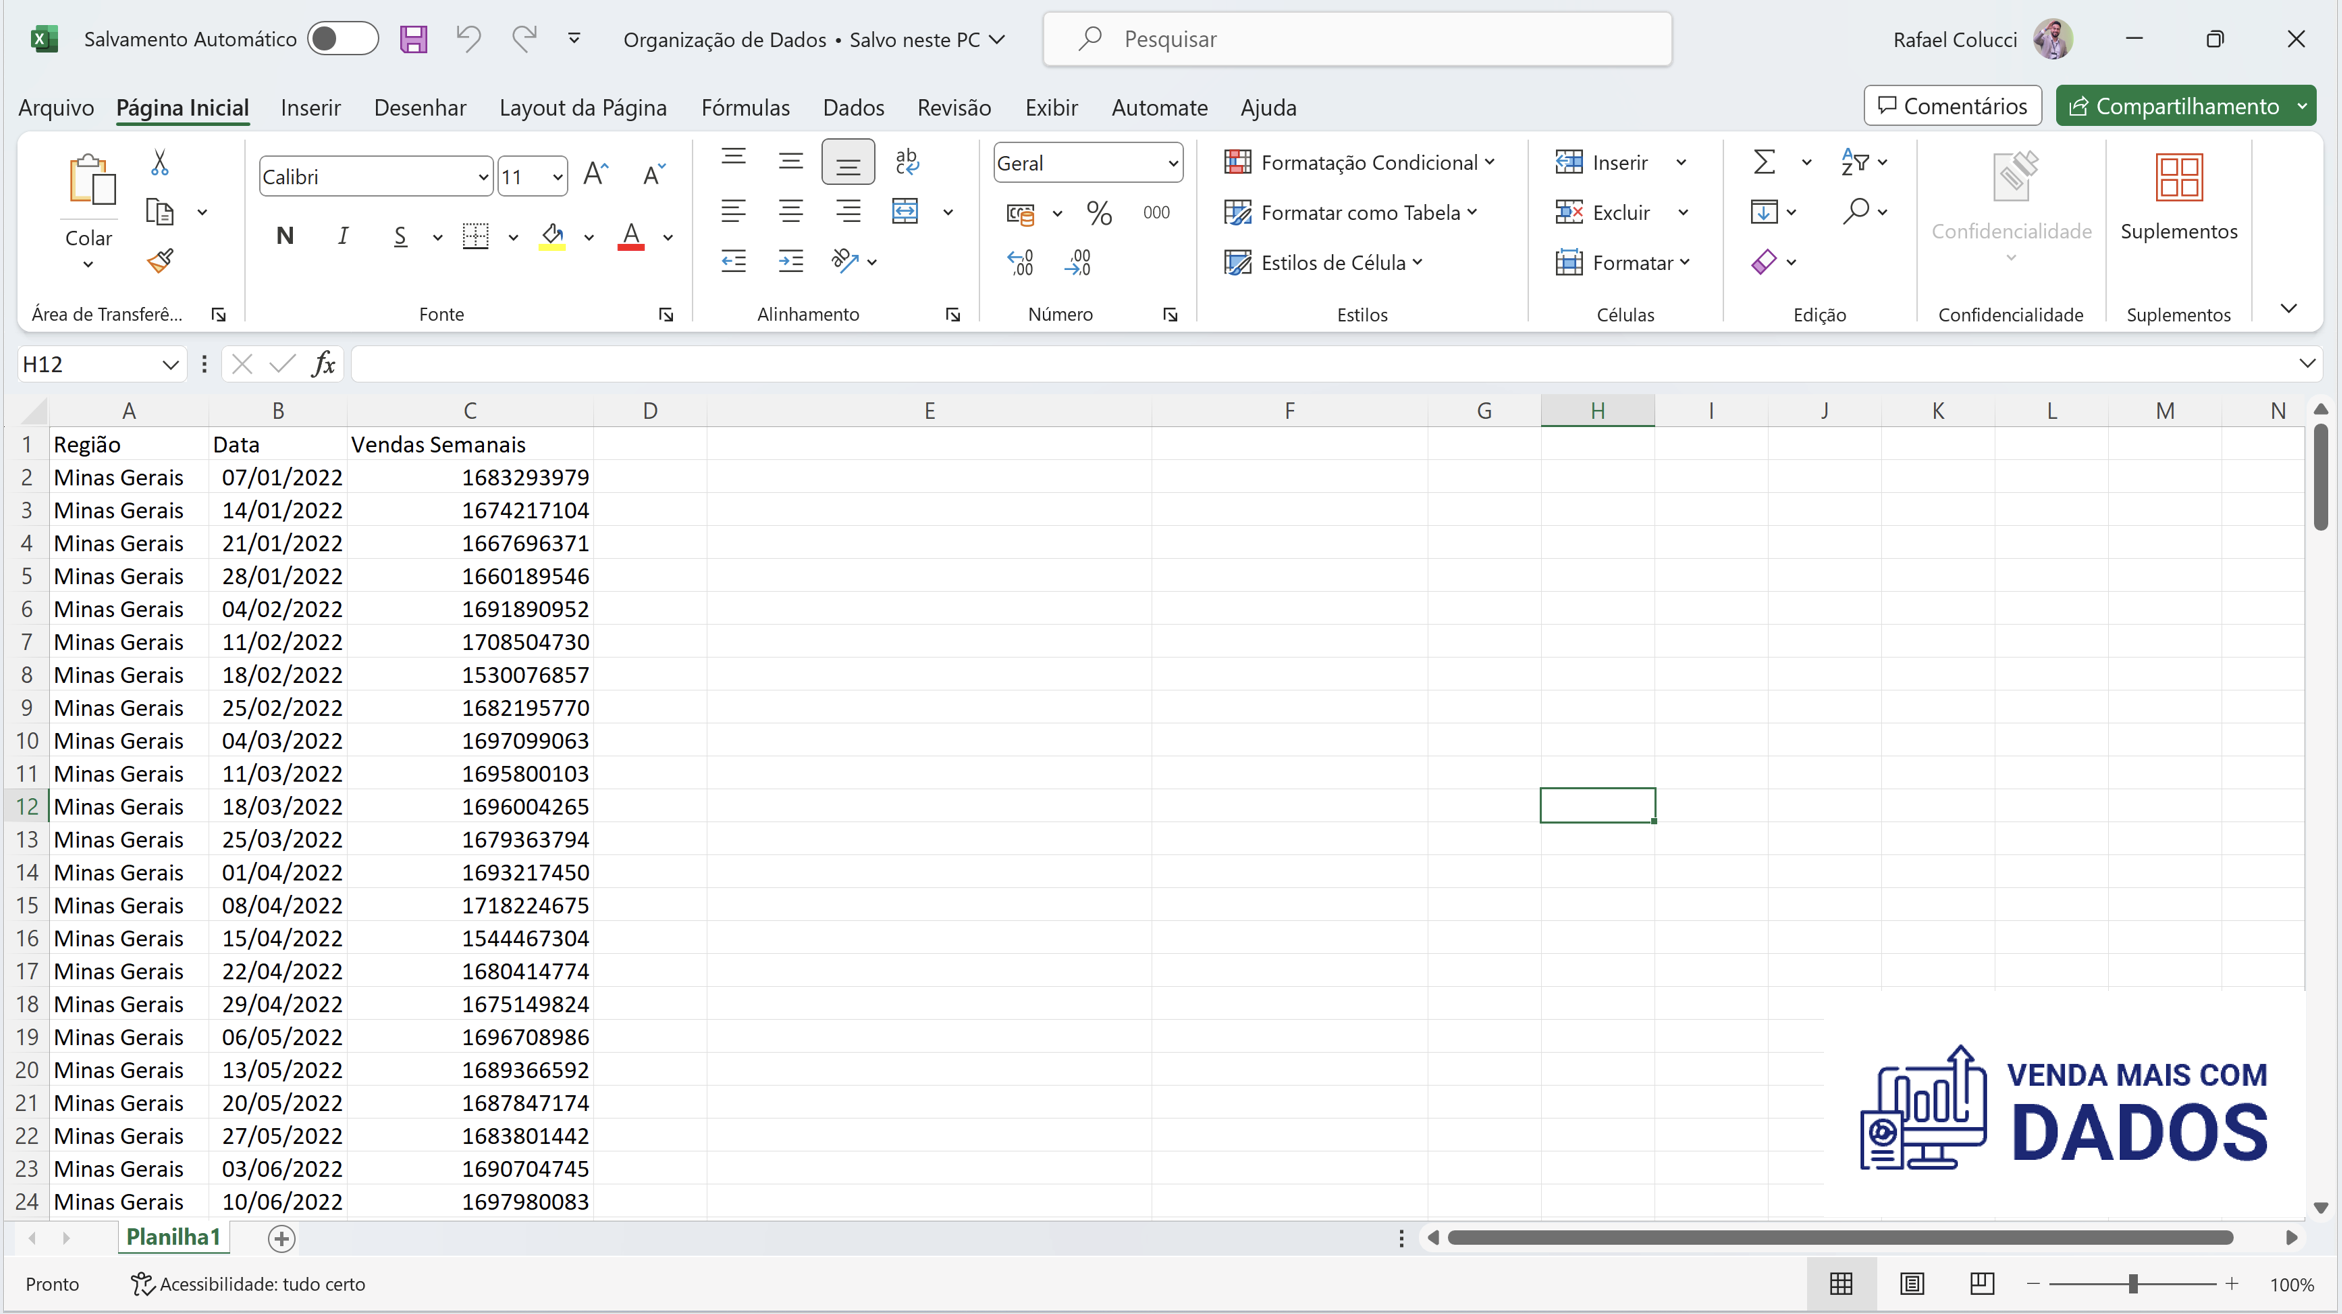Select the Planilha1 sheet tab
2342x1314 pixels.
pyautogui.click(x=173, y=1237)
